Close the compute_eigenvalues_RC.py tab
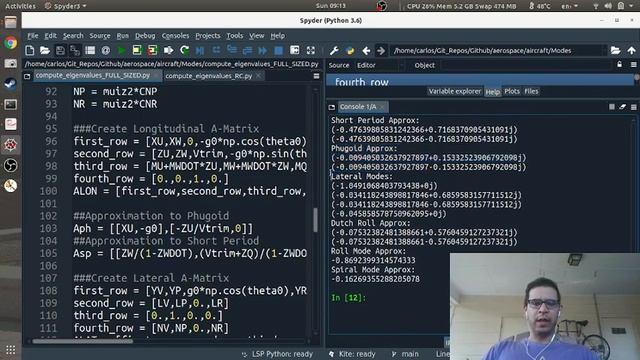 click(x=258, y=76)
